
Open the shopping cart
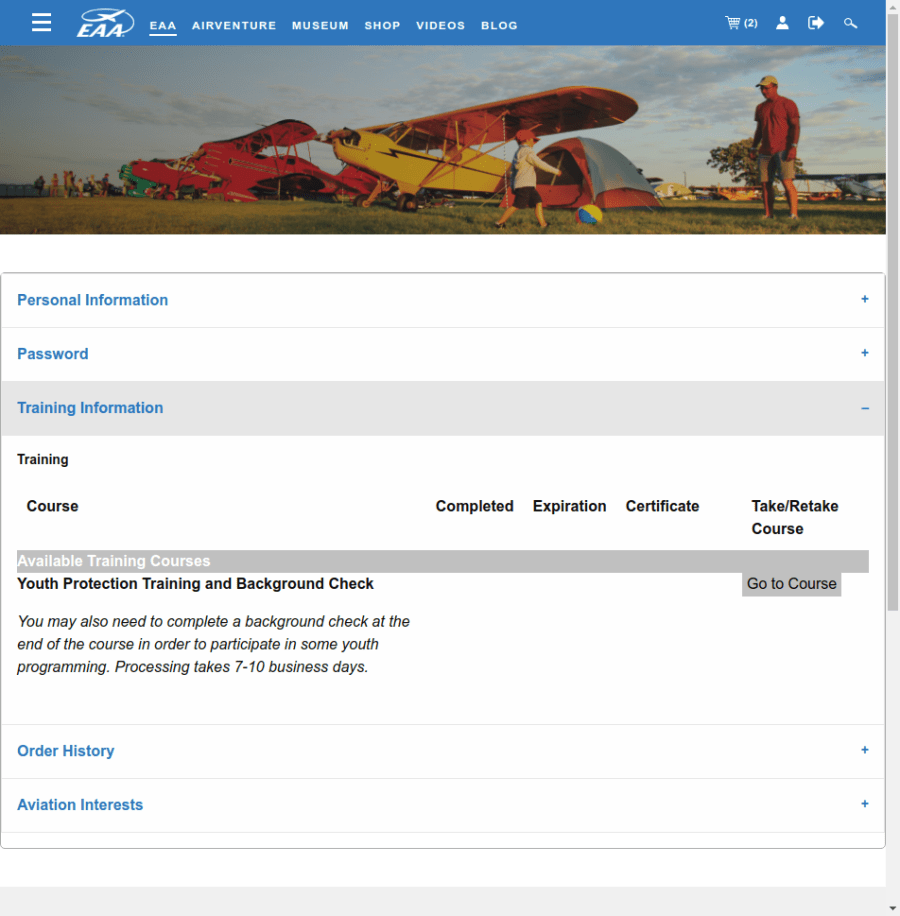click(x=740, y=23)
